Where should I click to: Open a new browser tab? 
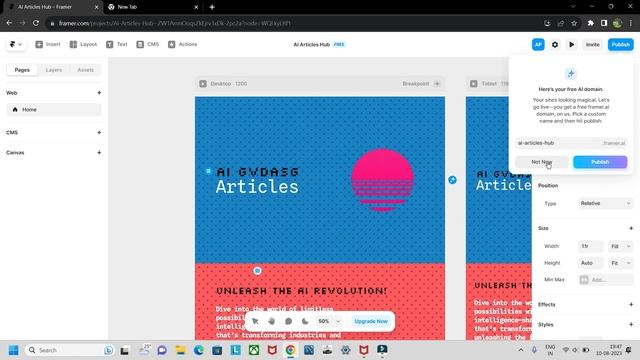[x=212, y=7]
